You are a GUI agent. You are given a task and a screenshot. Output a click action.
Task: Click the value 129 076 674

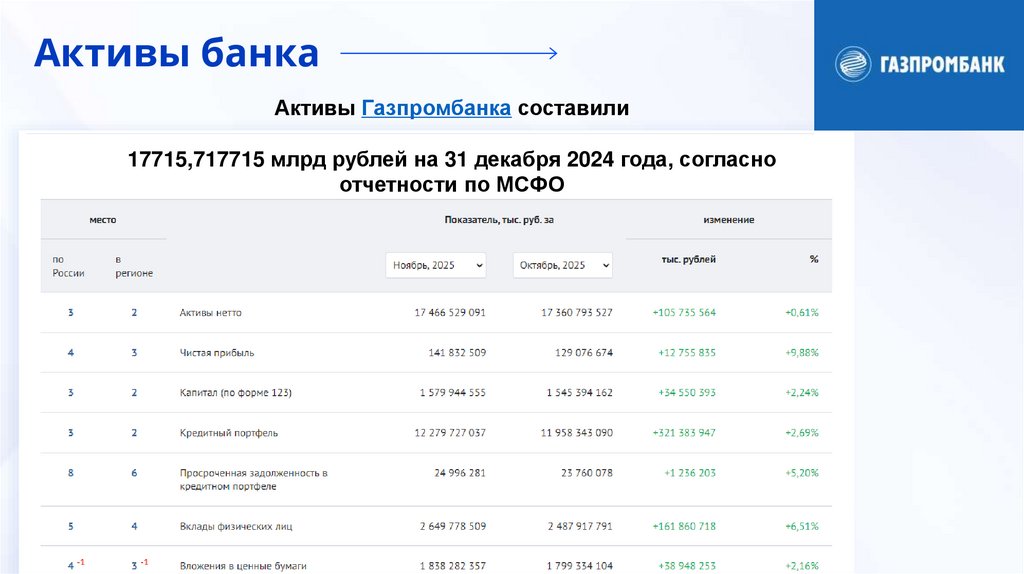[x=584, y=353]
